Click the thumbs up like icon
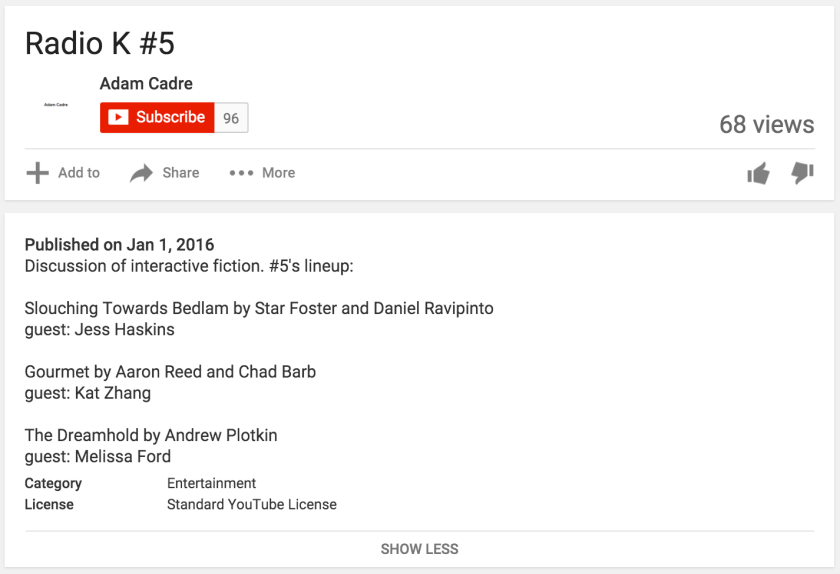This screenshot has height=574, width=840. 758,174
